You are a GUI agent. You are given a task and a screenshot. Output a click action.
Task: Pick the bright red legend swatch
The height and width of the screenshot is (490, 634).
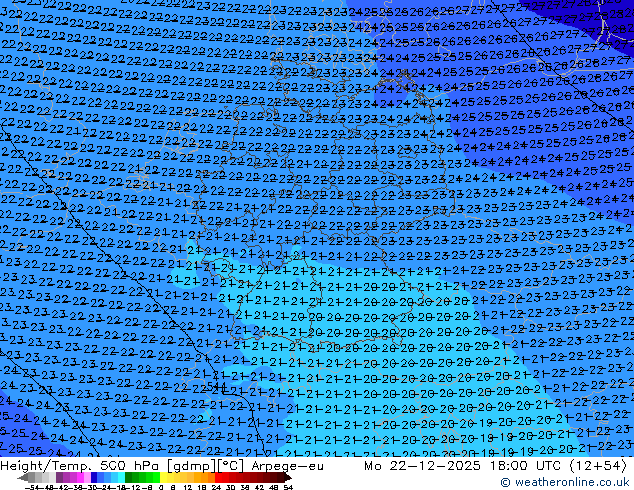pos(218,477)
